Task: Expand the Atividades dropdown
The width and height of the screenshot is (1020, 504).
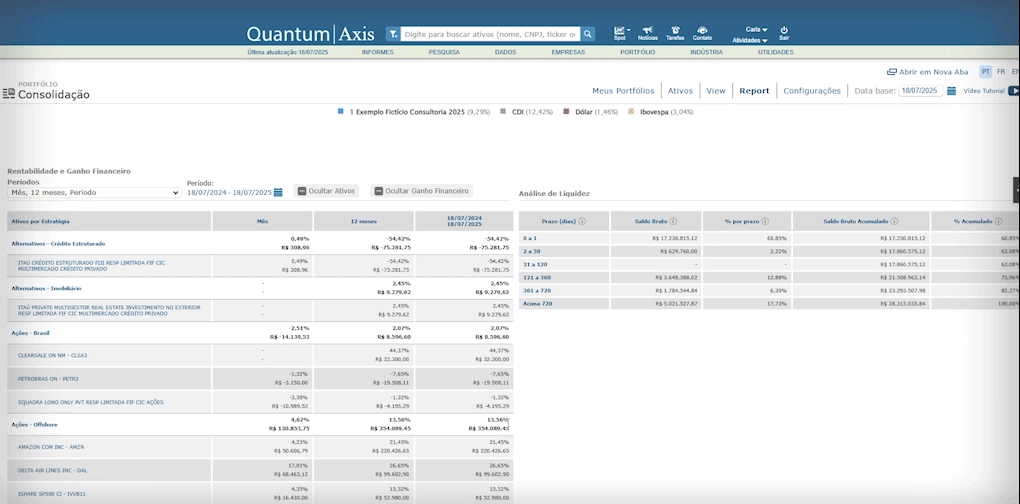Action: 750,40
